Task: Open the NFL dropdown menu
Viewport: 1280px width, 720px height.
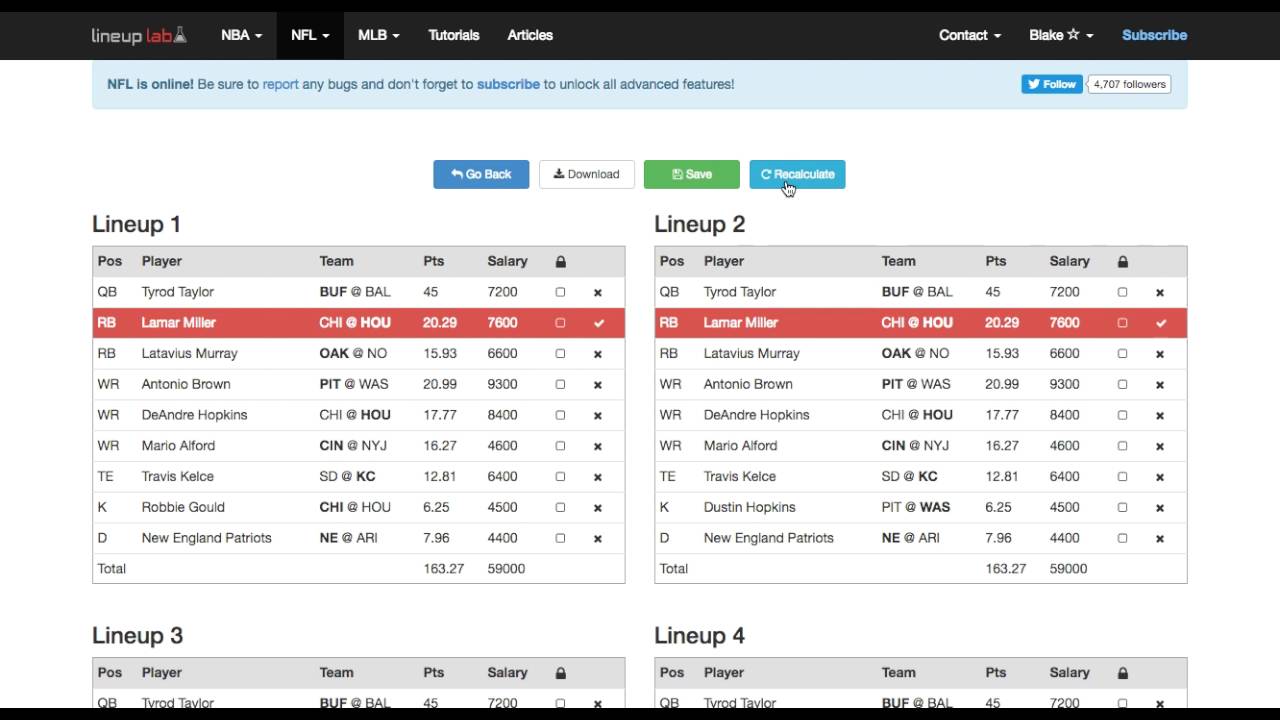Action: click(310, 35)
